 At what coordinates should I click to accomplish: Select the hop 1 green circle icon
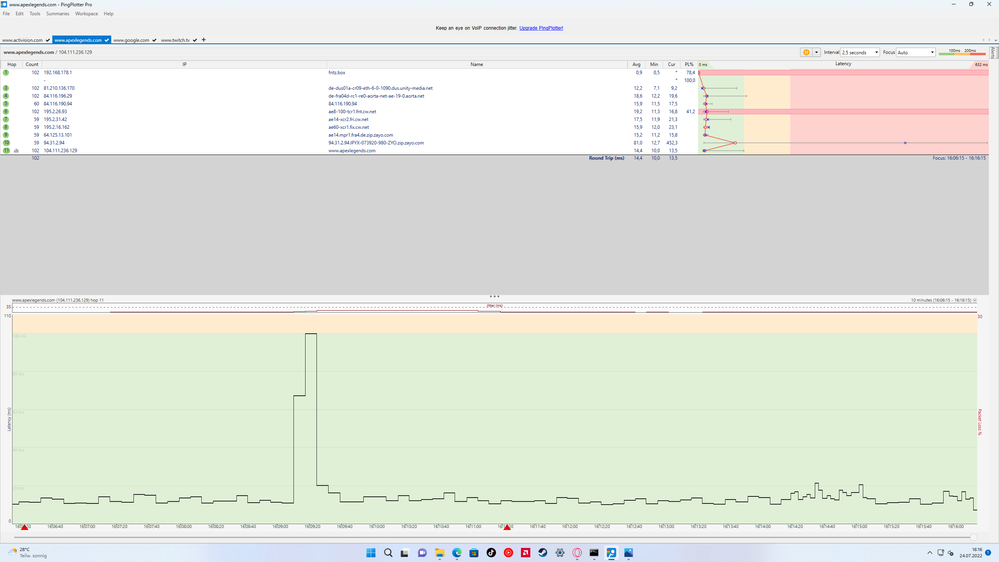[6, 73]
